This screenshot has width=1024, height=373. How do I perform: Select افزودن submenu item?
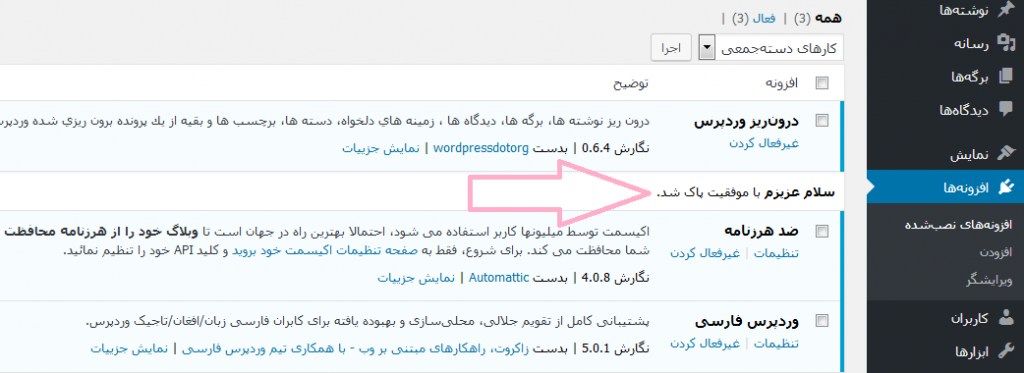click(997, 253)
